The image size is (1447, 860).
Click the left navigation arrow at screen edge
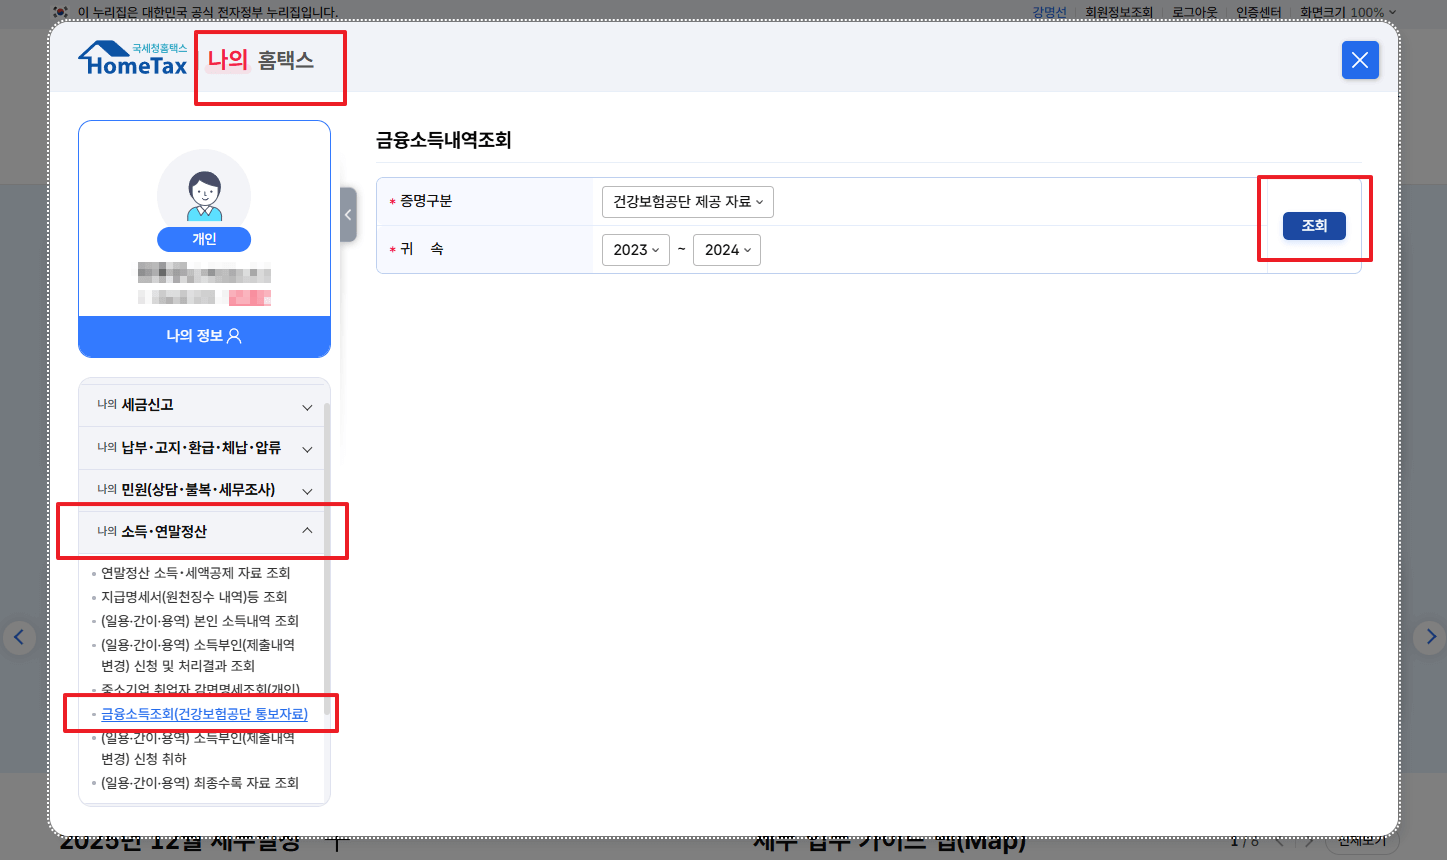coord(20,637)
